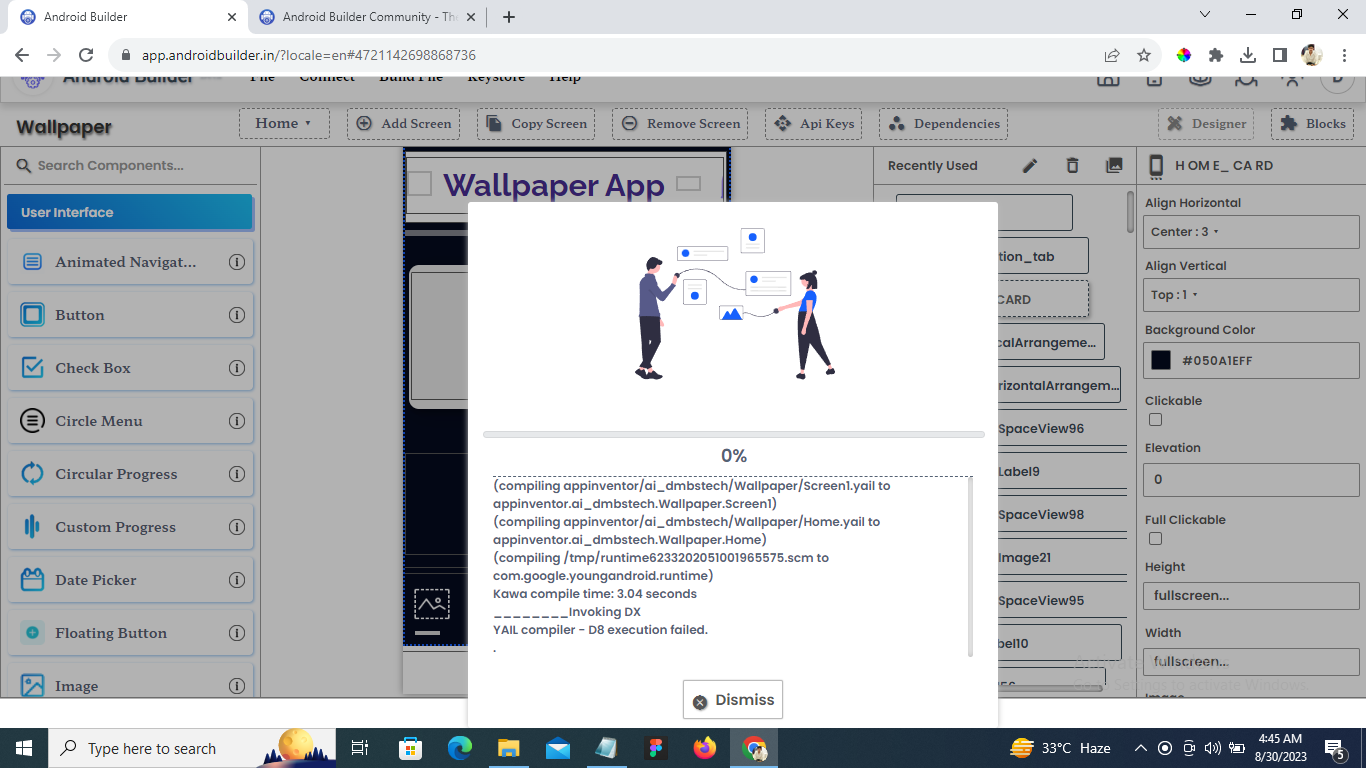Open the Home screen dropdown
The height and width of the screenshot is (768, 1366).
[x=283, y=123]
